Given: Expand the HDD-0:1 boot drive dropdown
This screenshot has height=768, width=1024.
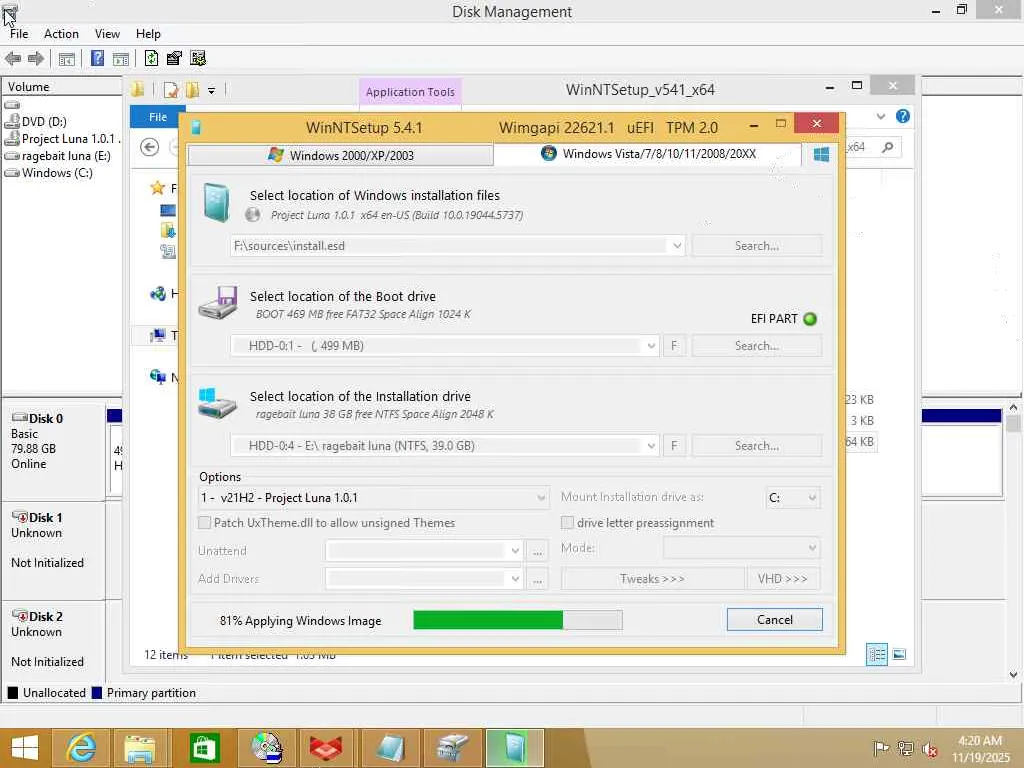Looking at the screenshot, I should 650,345.
